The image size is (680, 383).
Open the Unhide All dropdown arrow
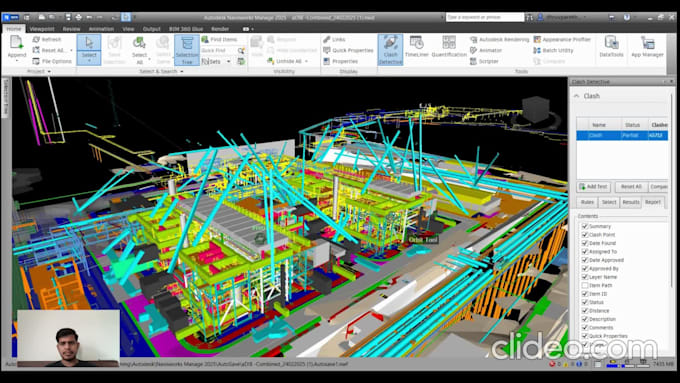click(306, 61)
